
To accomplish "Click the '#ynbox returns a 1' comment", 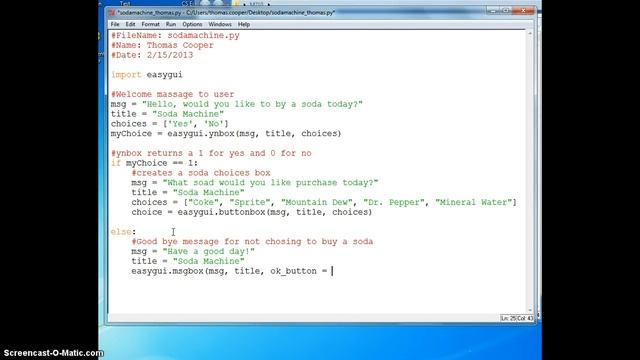I will click(211, 153).
